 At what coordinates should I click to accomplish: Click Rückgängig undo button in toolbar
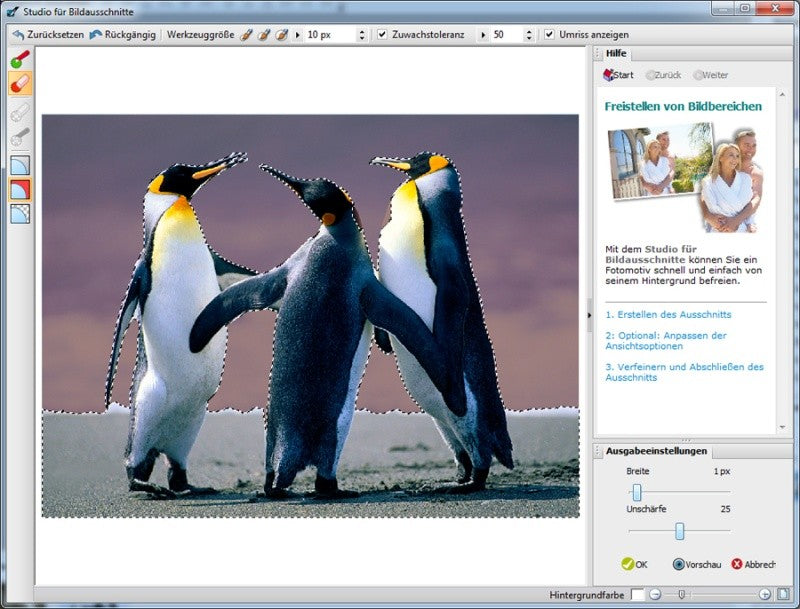coord(122,35)
